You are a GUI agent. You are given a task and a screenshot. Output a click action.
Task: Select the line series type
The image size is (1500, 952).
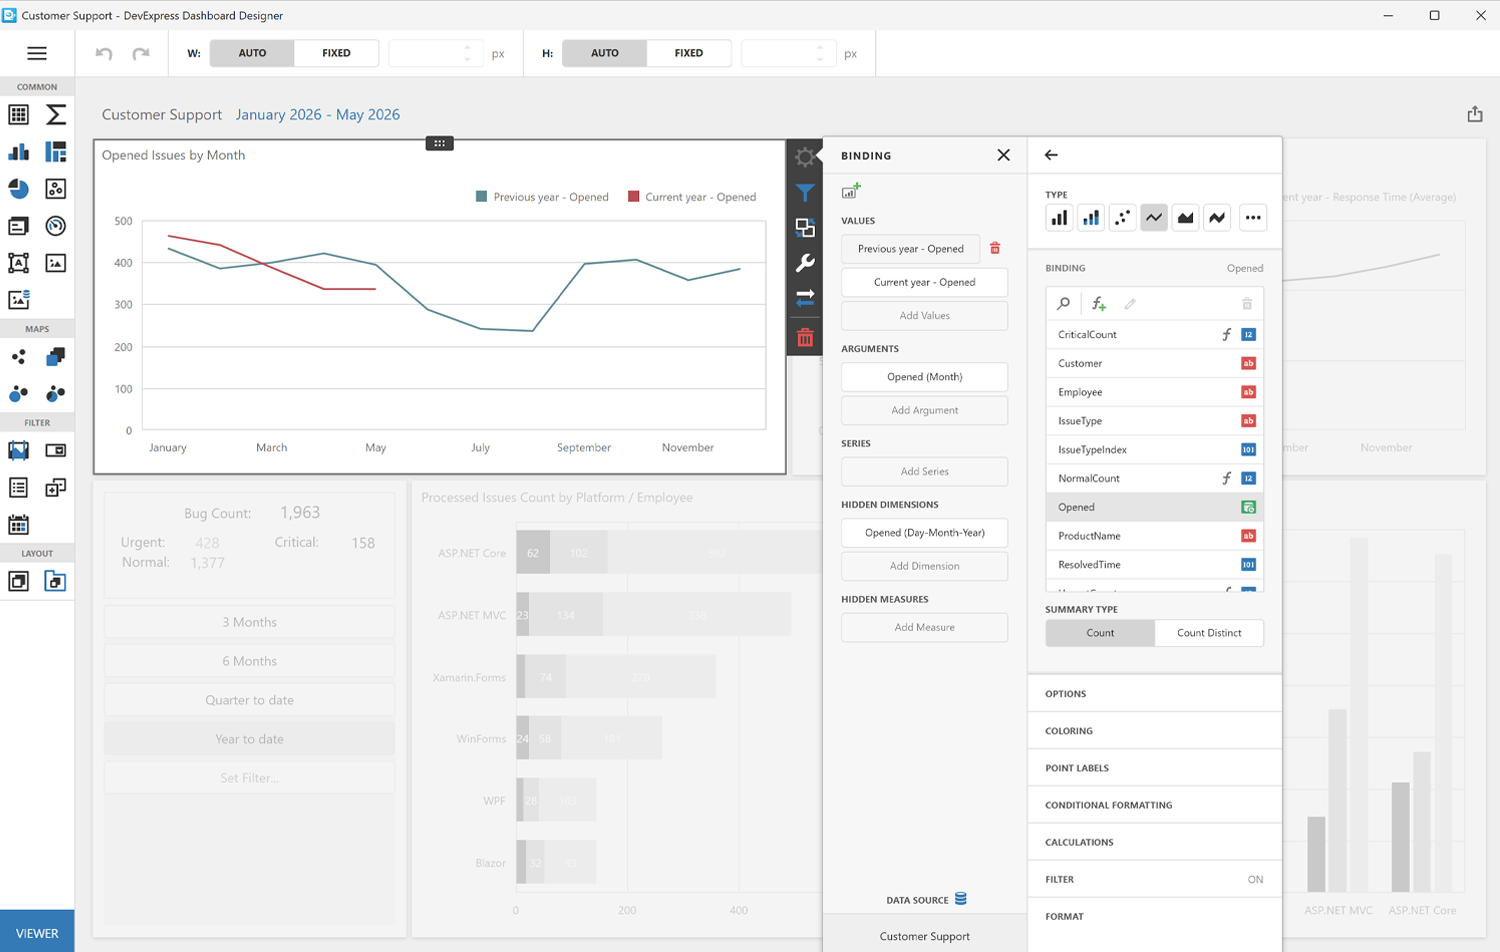click(1154, 217)
